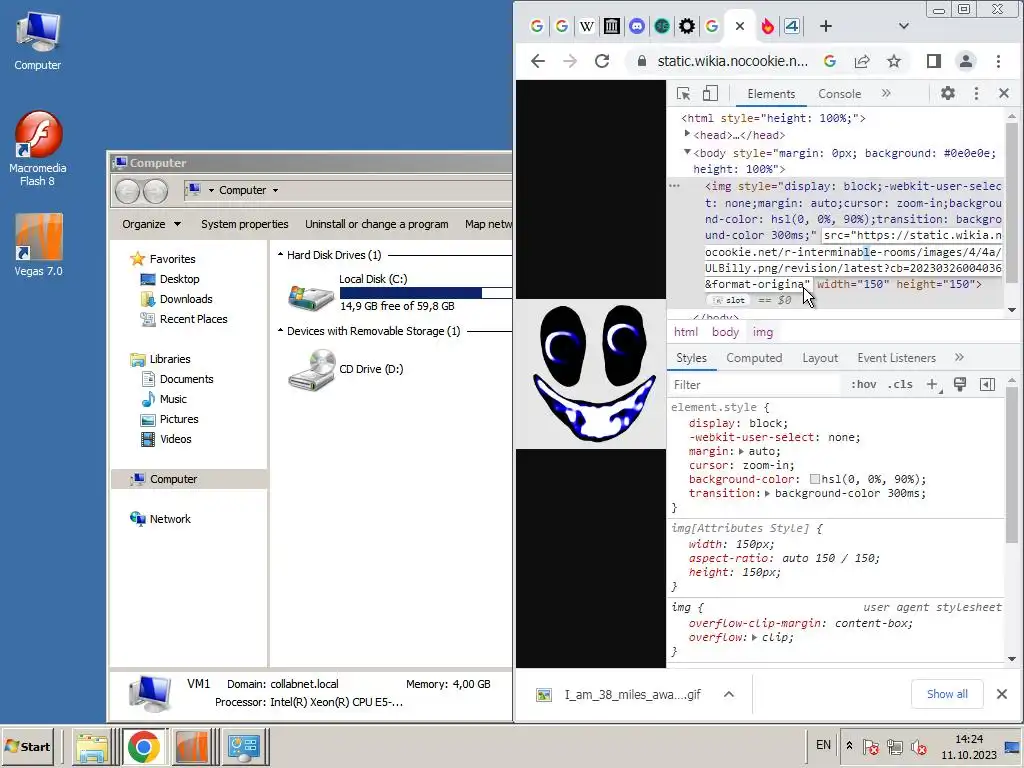Expand the transition shorthand property
1024x768 pixels.
(767, 494)
